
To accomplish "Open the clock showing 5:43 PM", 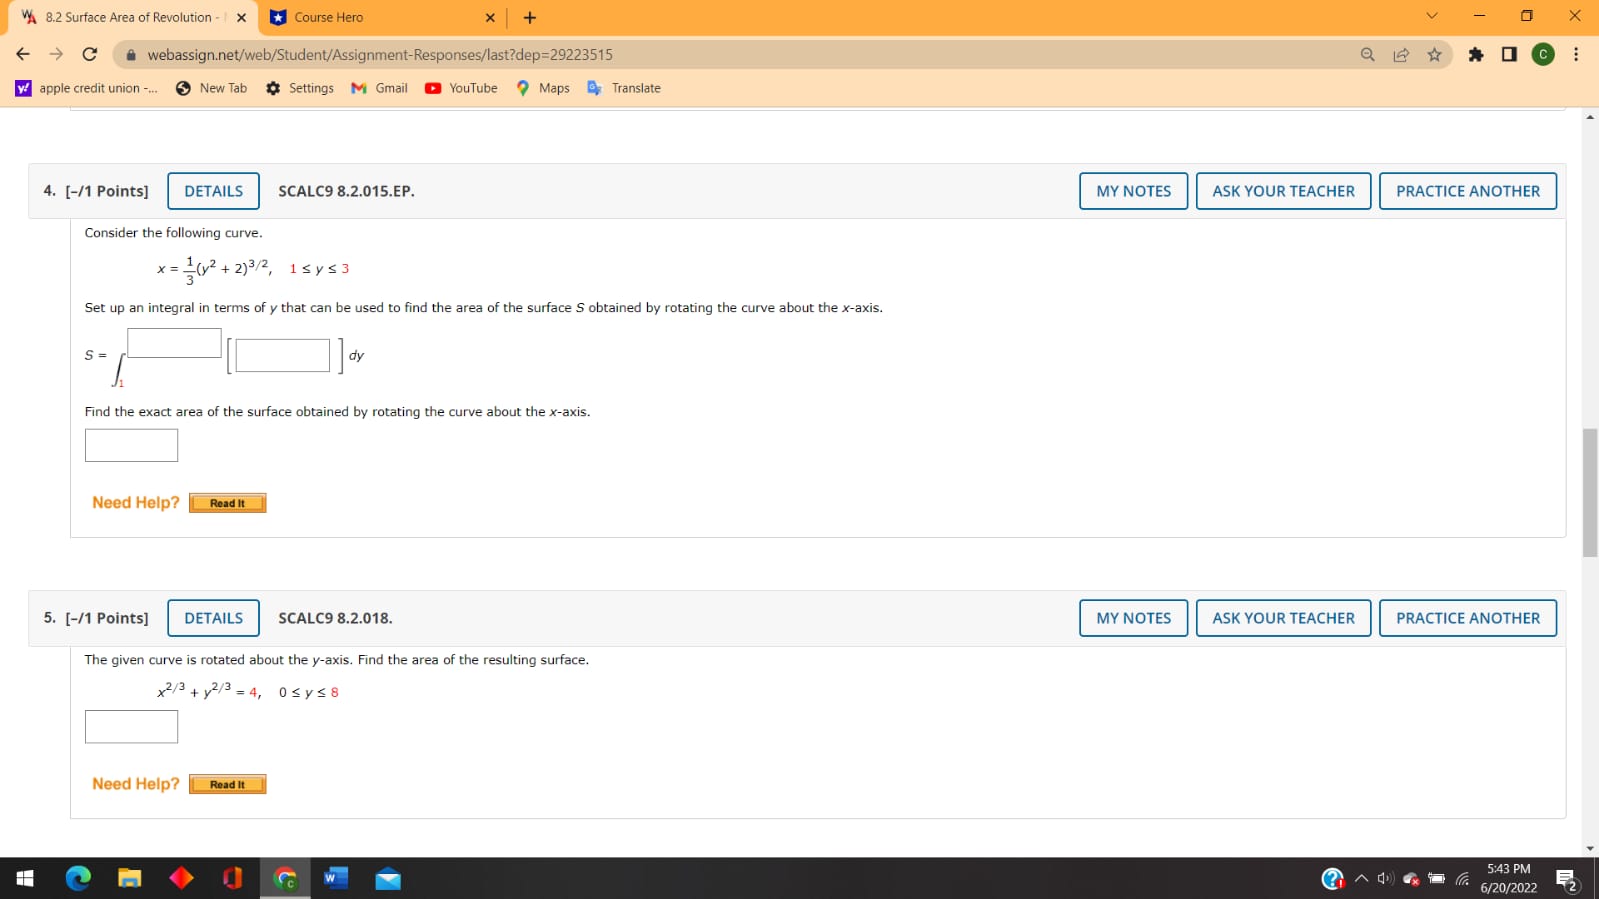I will [1508, 878].
